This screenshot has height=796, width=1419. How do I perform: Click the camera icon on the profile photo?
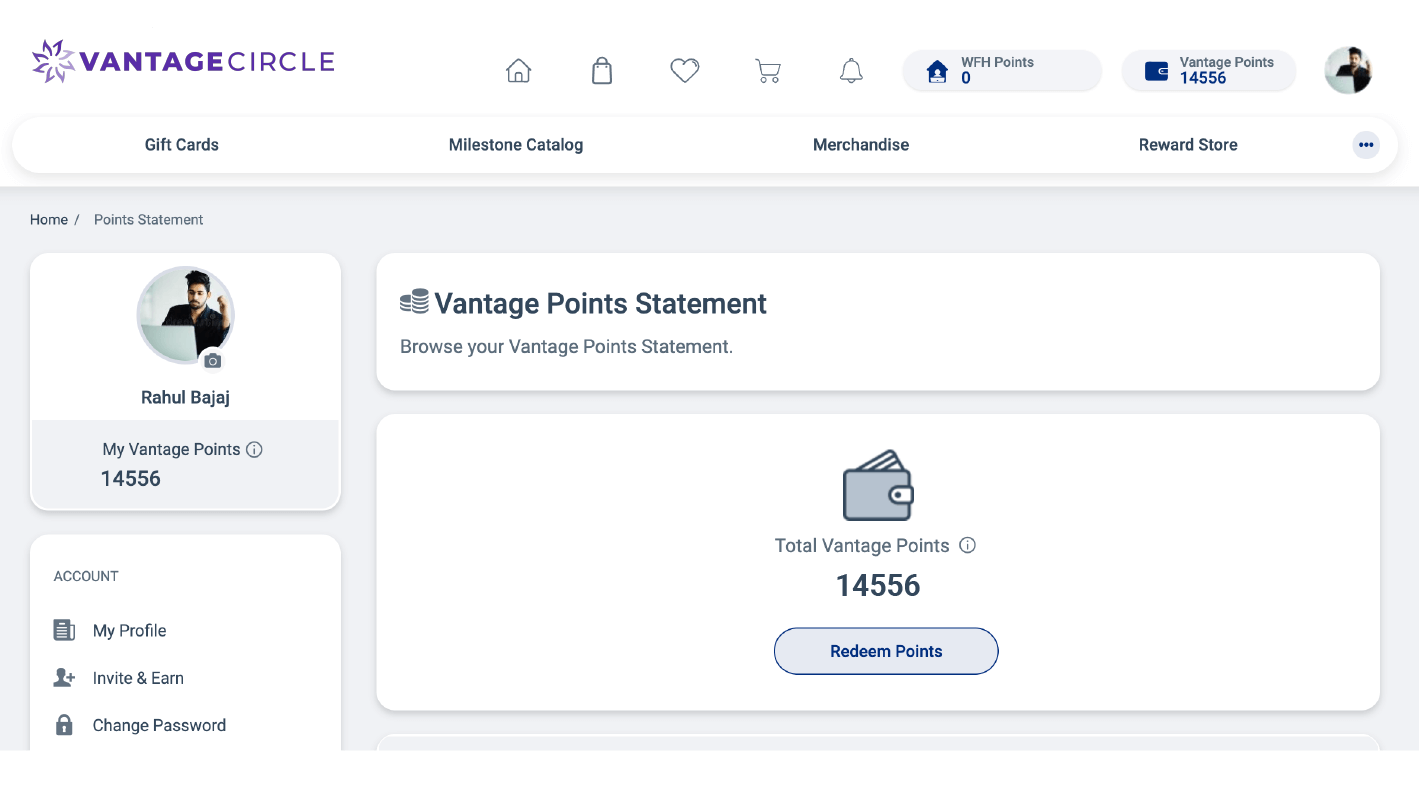[212, 360]
